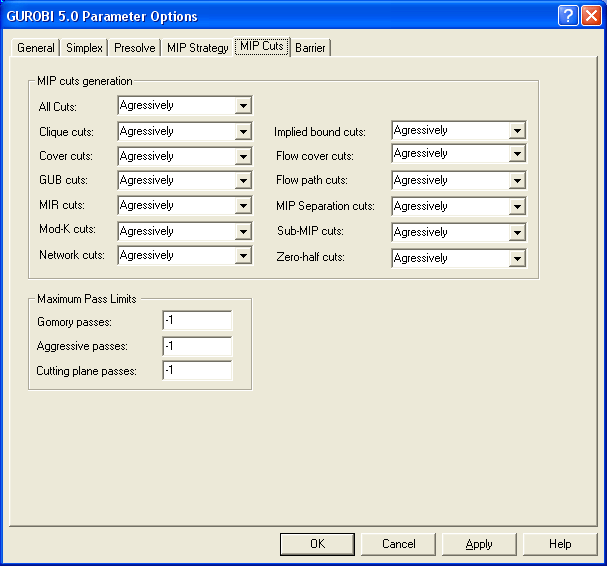Click the Cutting plane passes field

point(197,370)
